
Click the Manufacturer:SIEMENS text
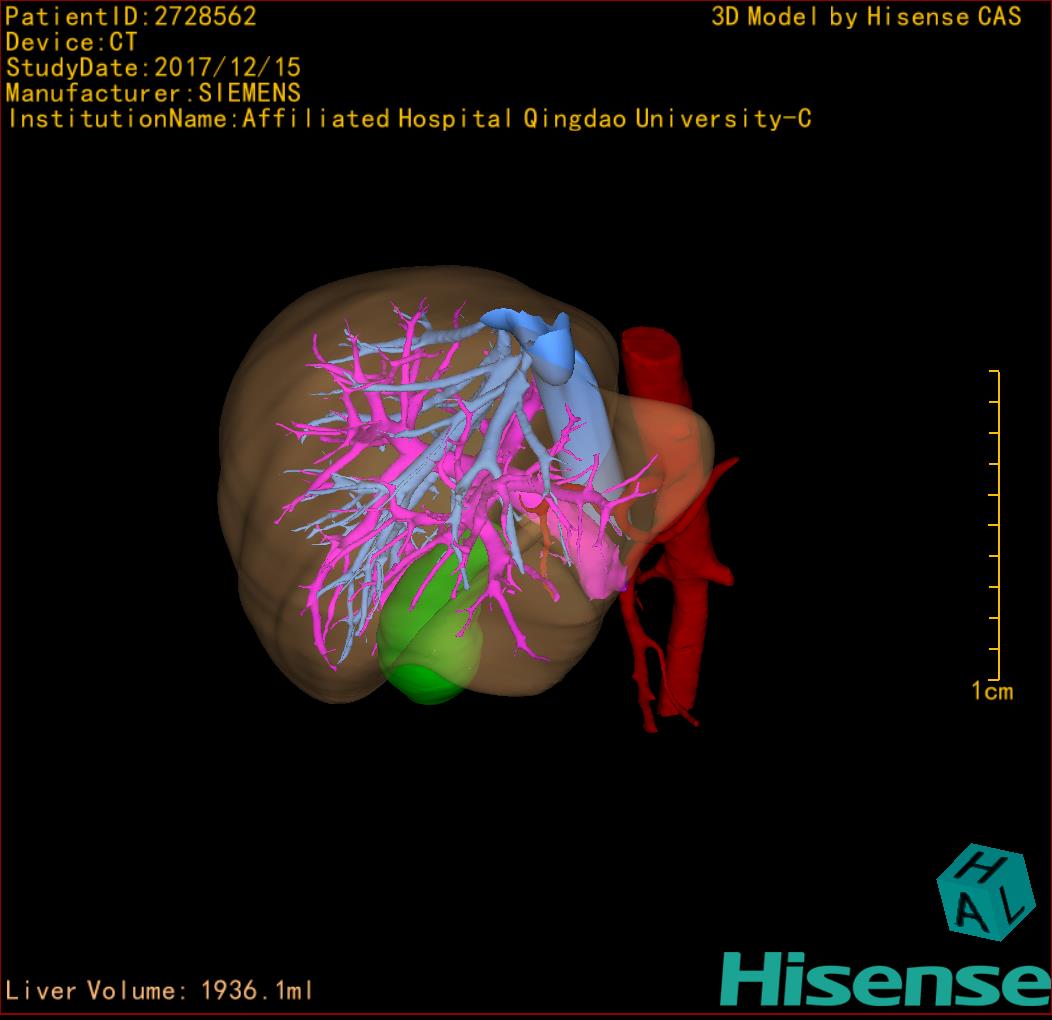pos(153,93)
